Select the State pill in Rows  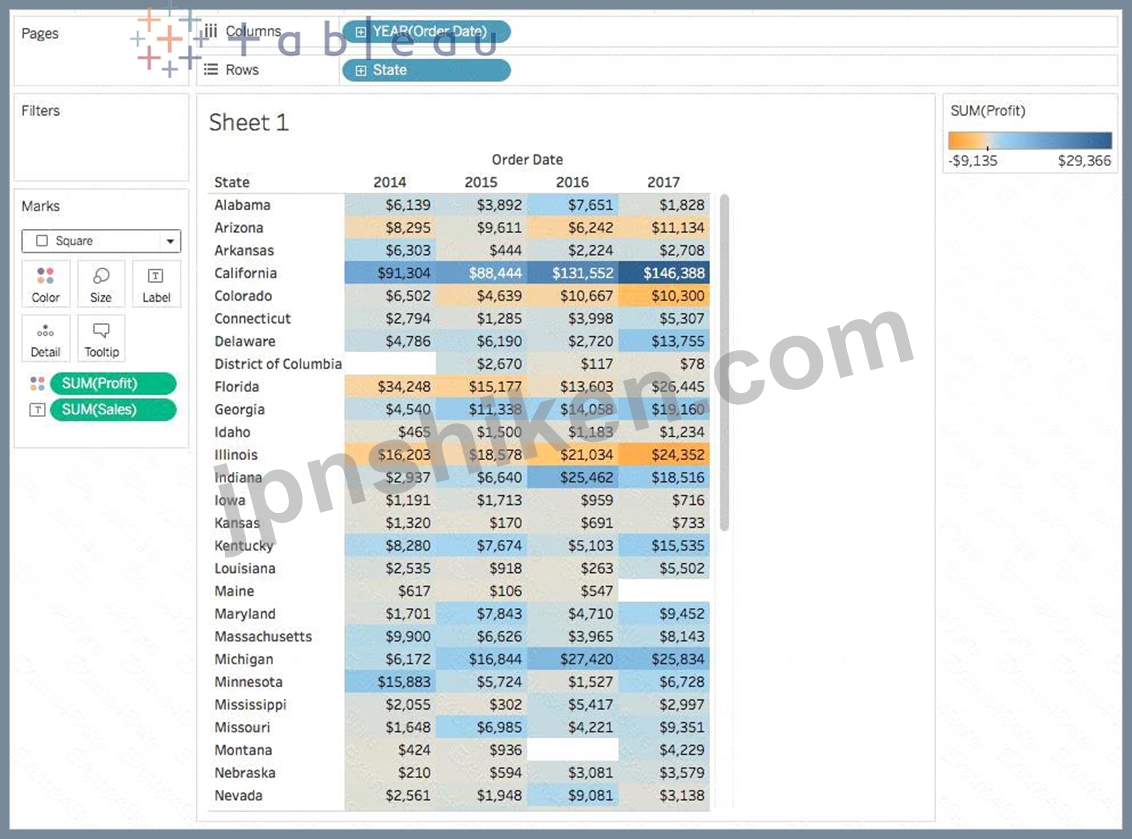pyautogui.click(x=426, y=70)
